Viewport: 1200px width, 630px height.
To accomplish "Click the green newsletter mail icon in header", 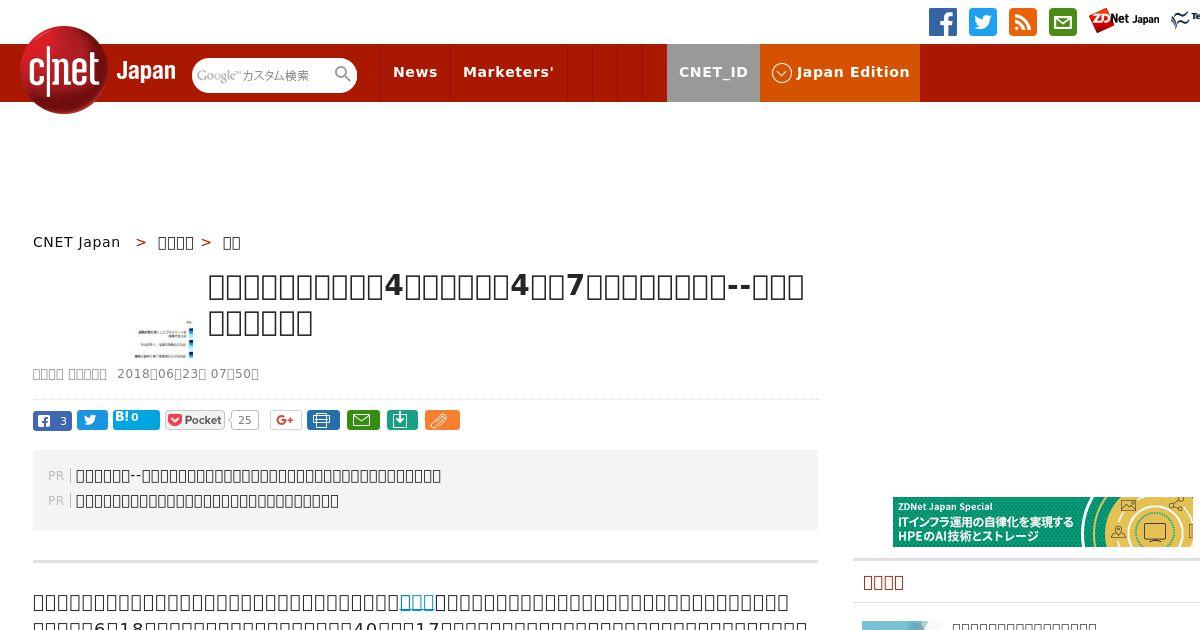I will pyautogui.click(x=1062, y=22).
